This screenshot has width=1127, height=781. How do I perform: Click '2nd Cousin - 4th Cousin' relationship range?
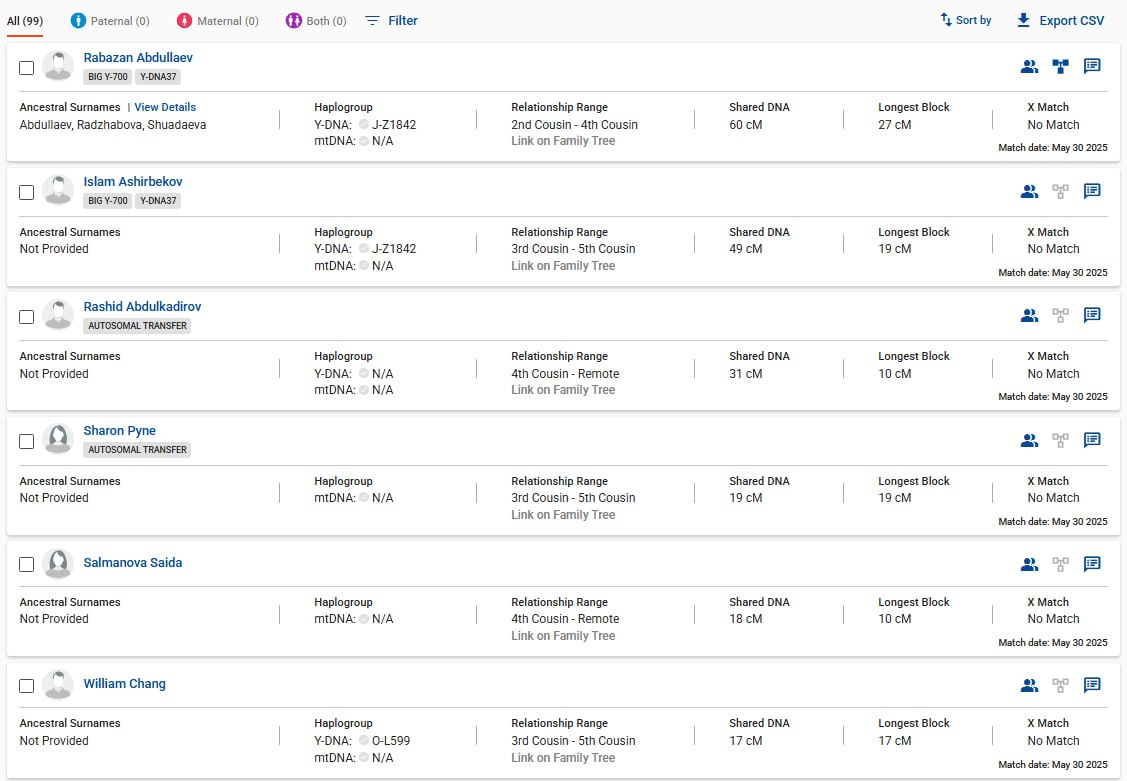coord(574,124)
